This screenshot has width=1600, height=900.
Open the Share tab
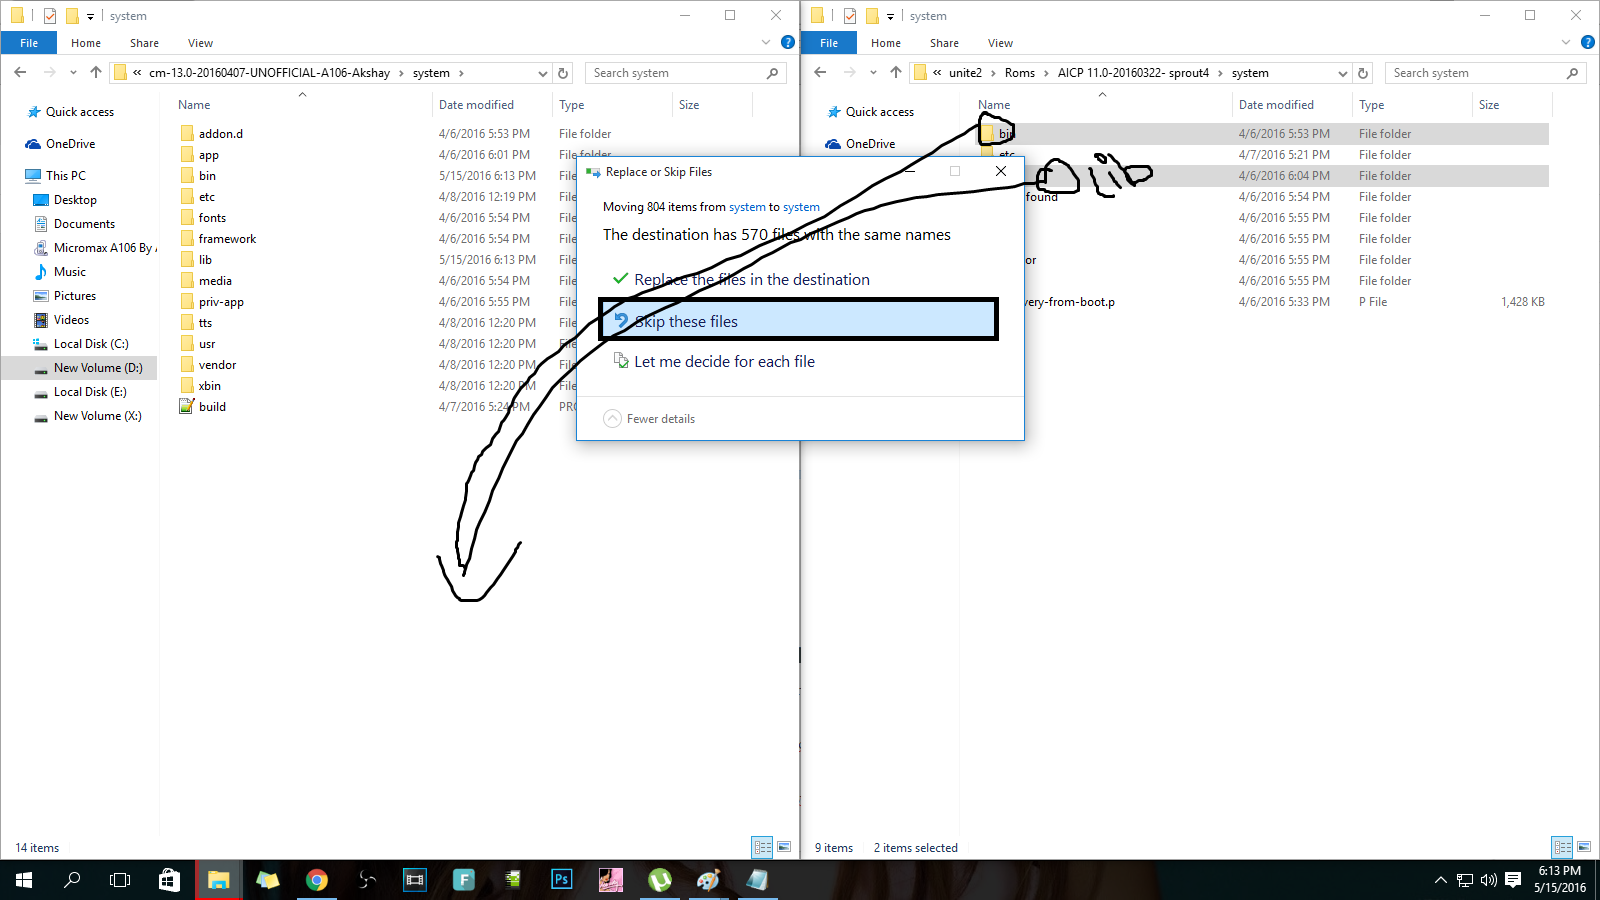[x=144, y=42]
